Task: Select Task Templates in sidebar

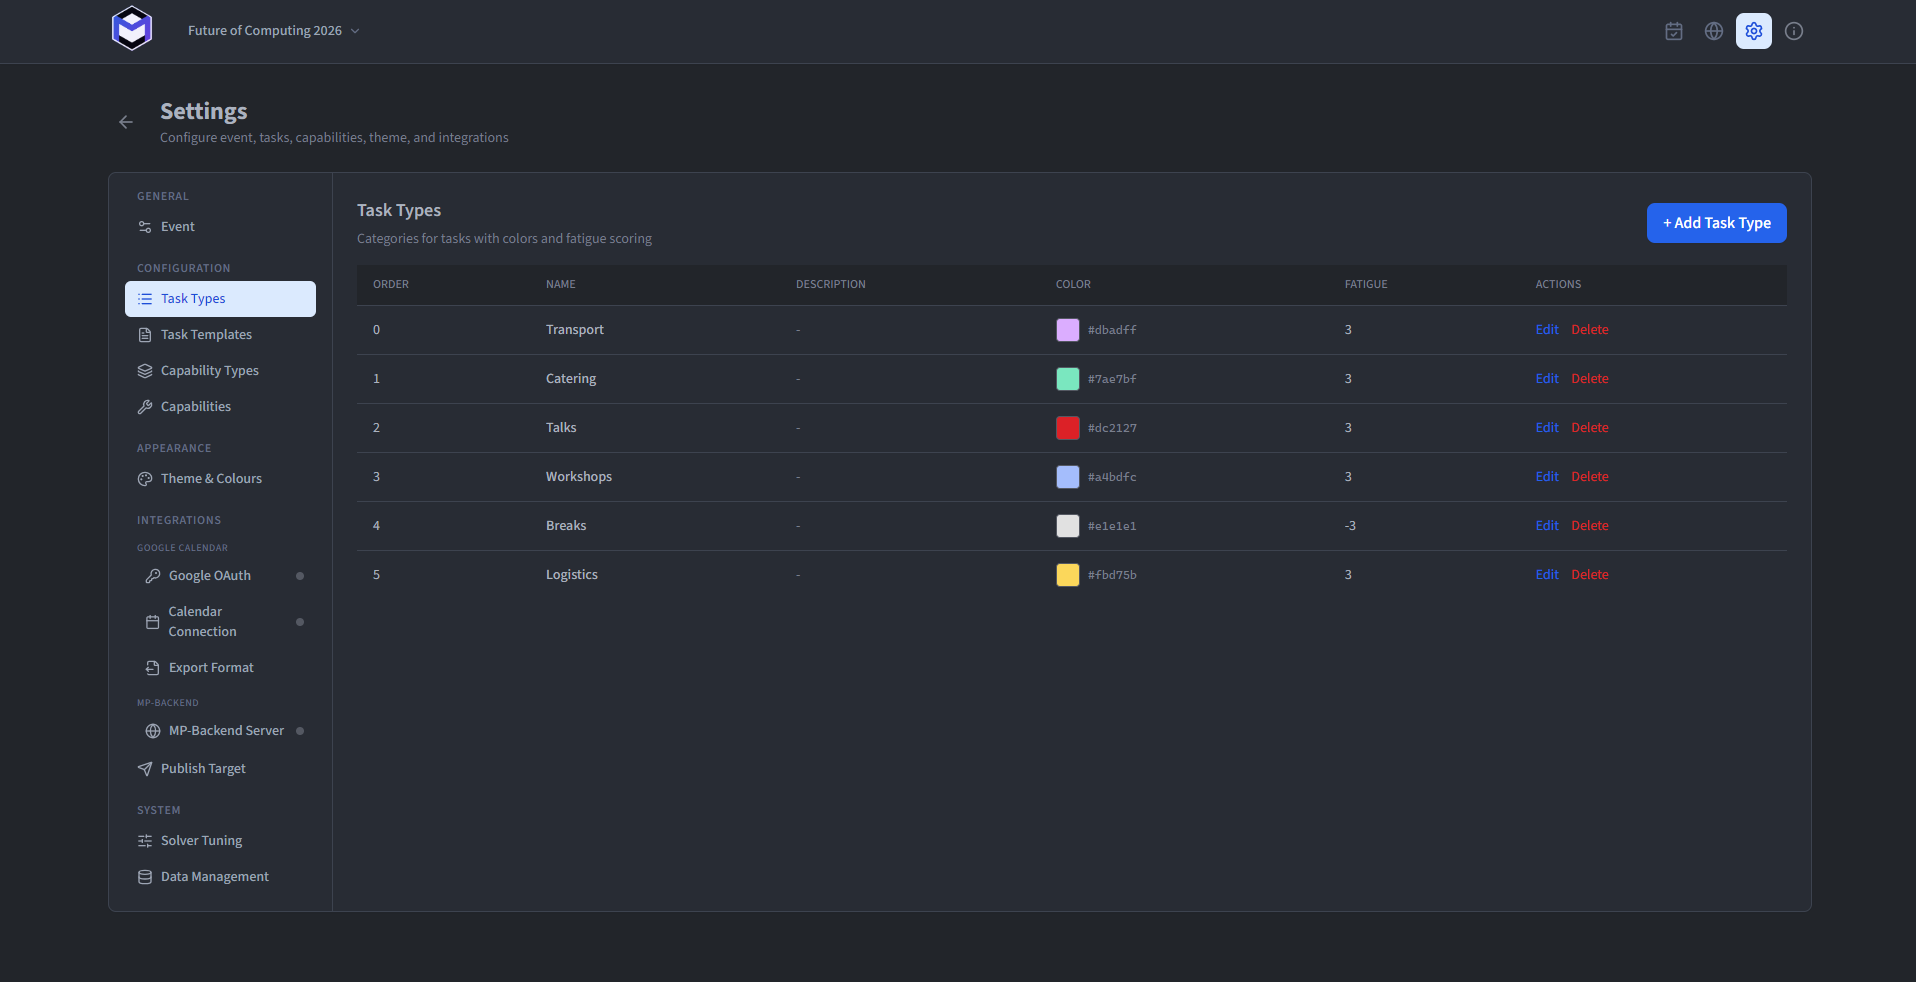Action: tap(220, 335)
